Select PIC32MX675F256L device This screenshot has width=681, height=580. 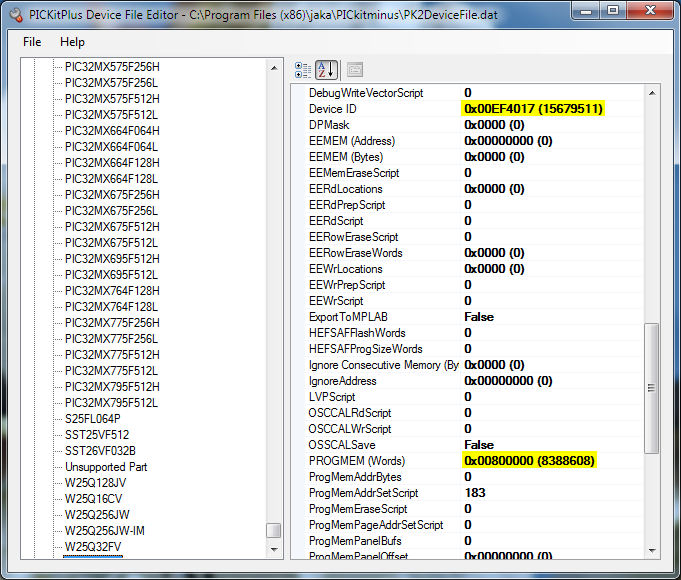(x=112, y=211)
